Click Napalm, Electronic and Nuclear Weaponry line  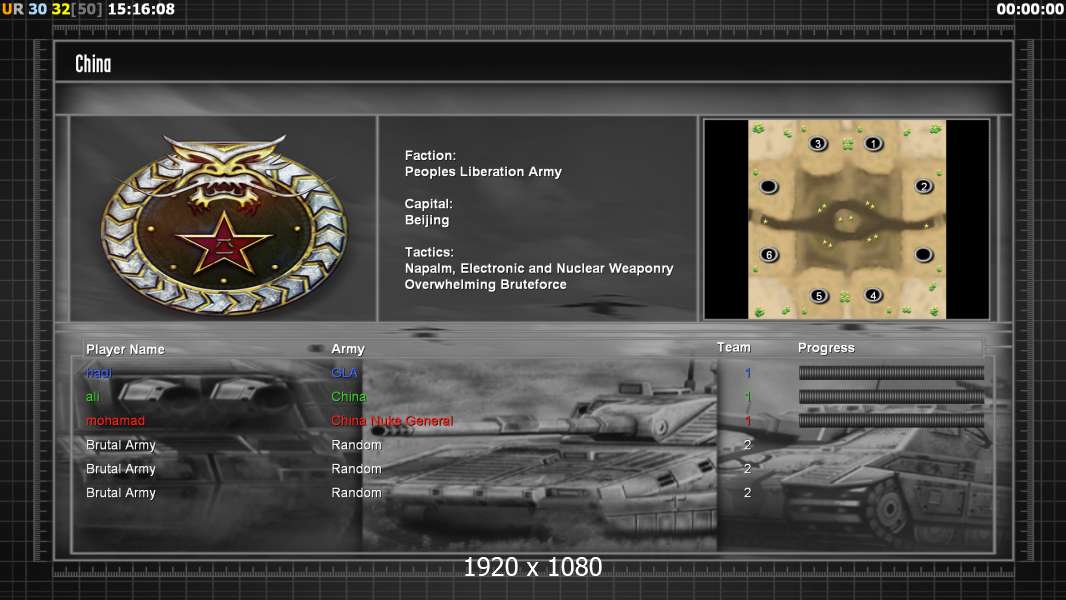coord(539,268)
